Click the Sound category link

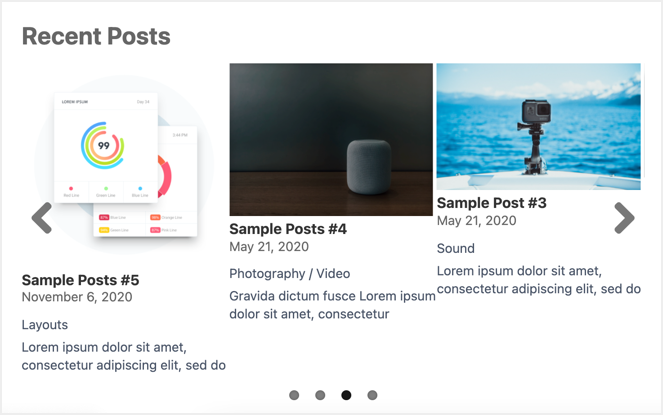[456, 248]
